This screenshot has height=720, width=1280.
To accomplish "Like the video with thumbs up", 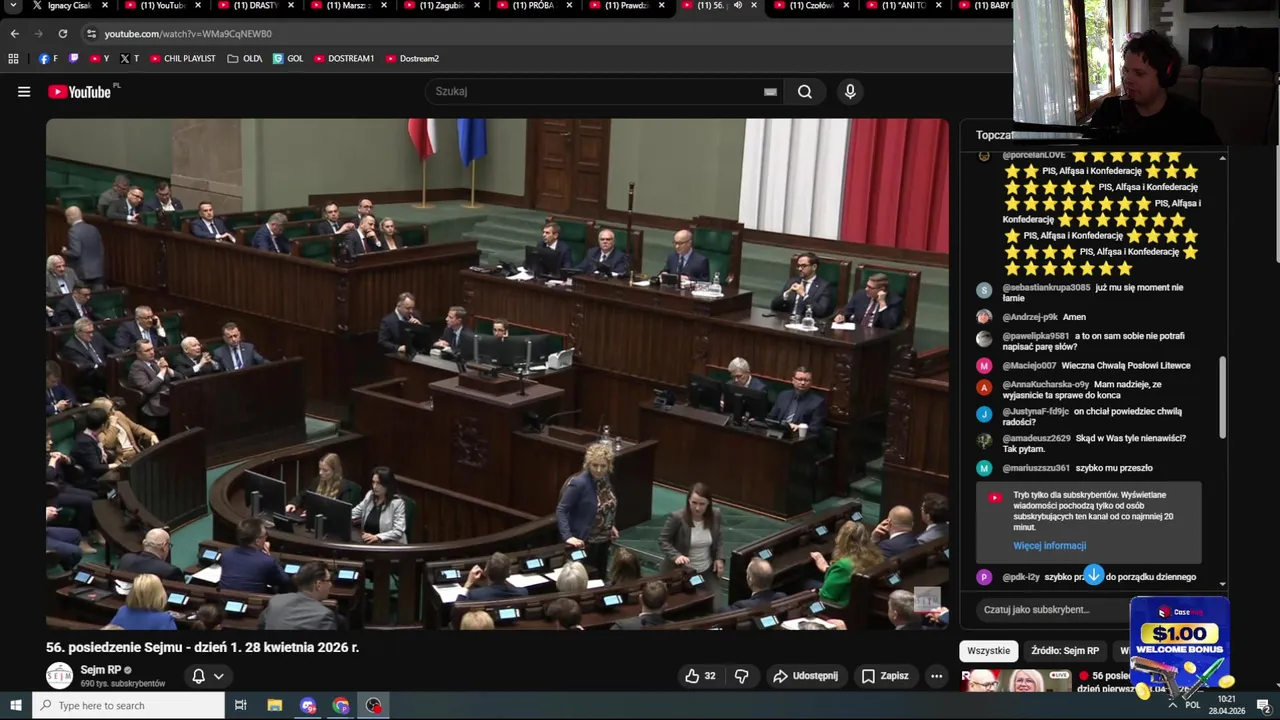I will (700, 676).
